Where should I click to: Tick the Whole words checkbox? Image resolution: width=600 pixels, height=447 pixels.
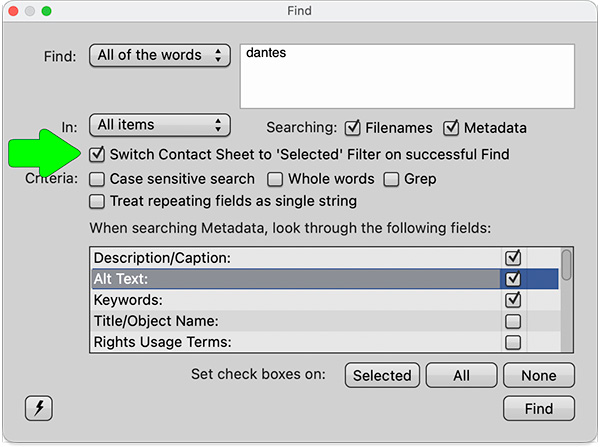pos(275,180)
